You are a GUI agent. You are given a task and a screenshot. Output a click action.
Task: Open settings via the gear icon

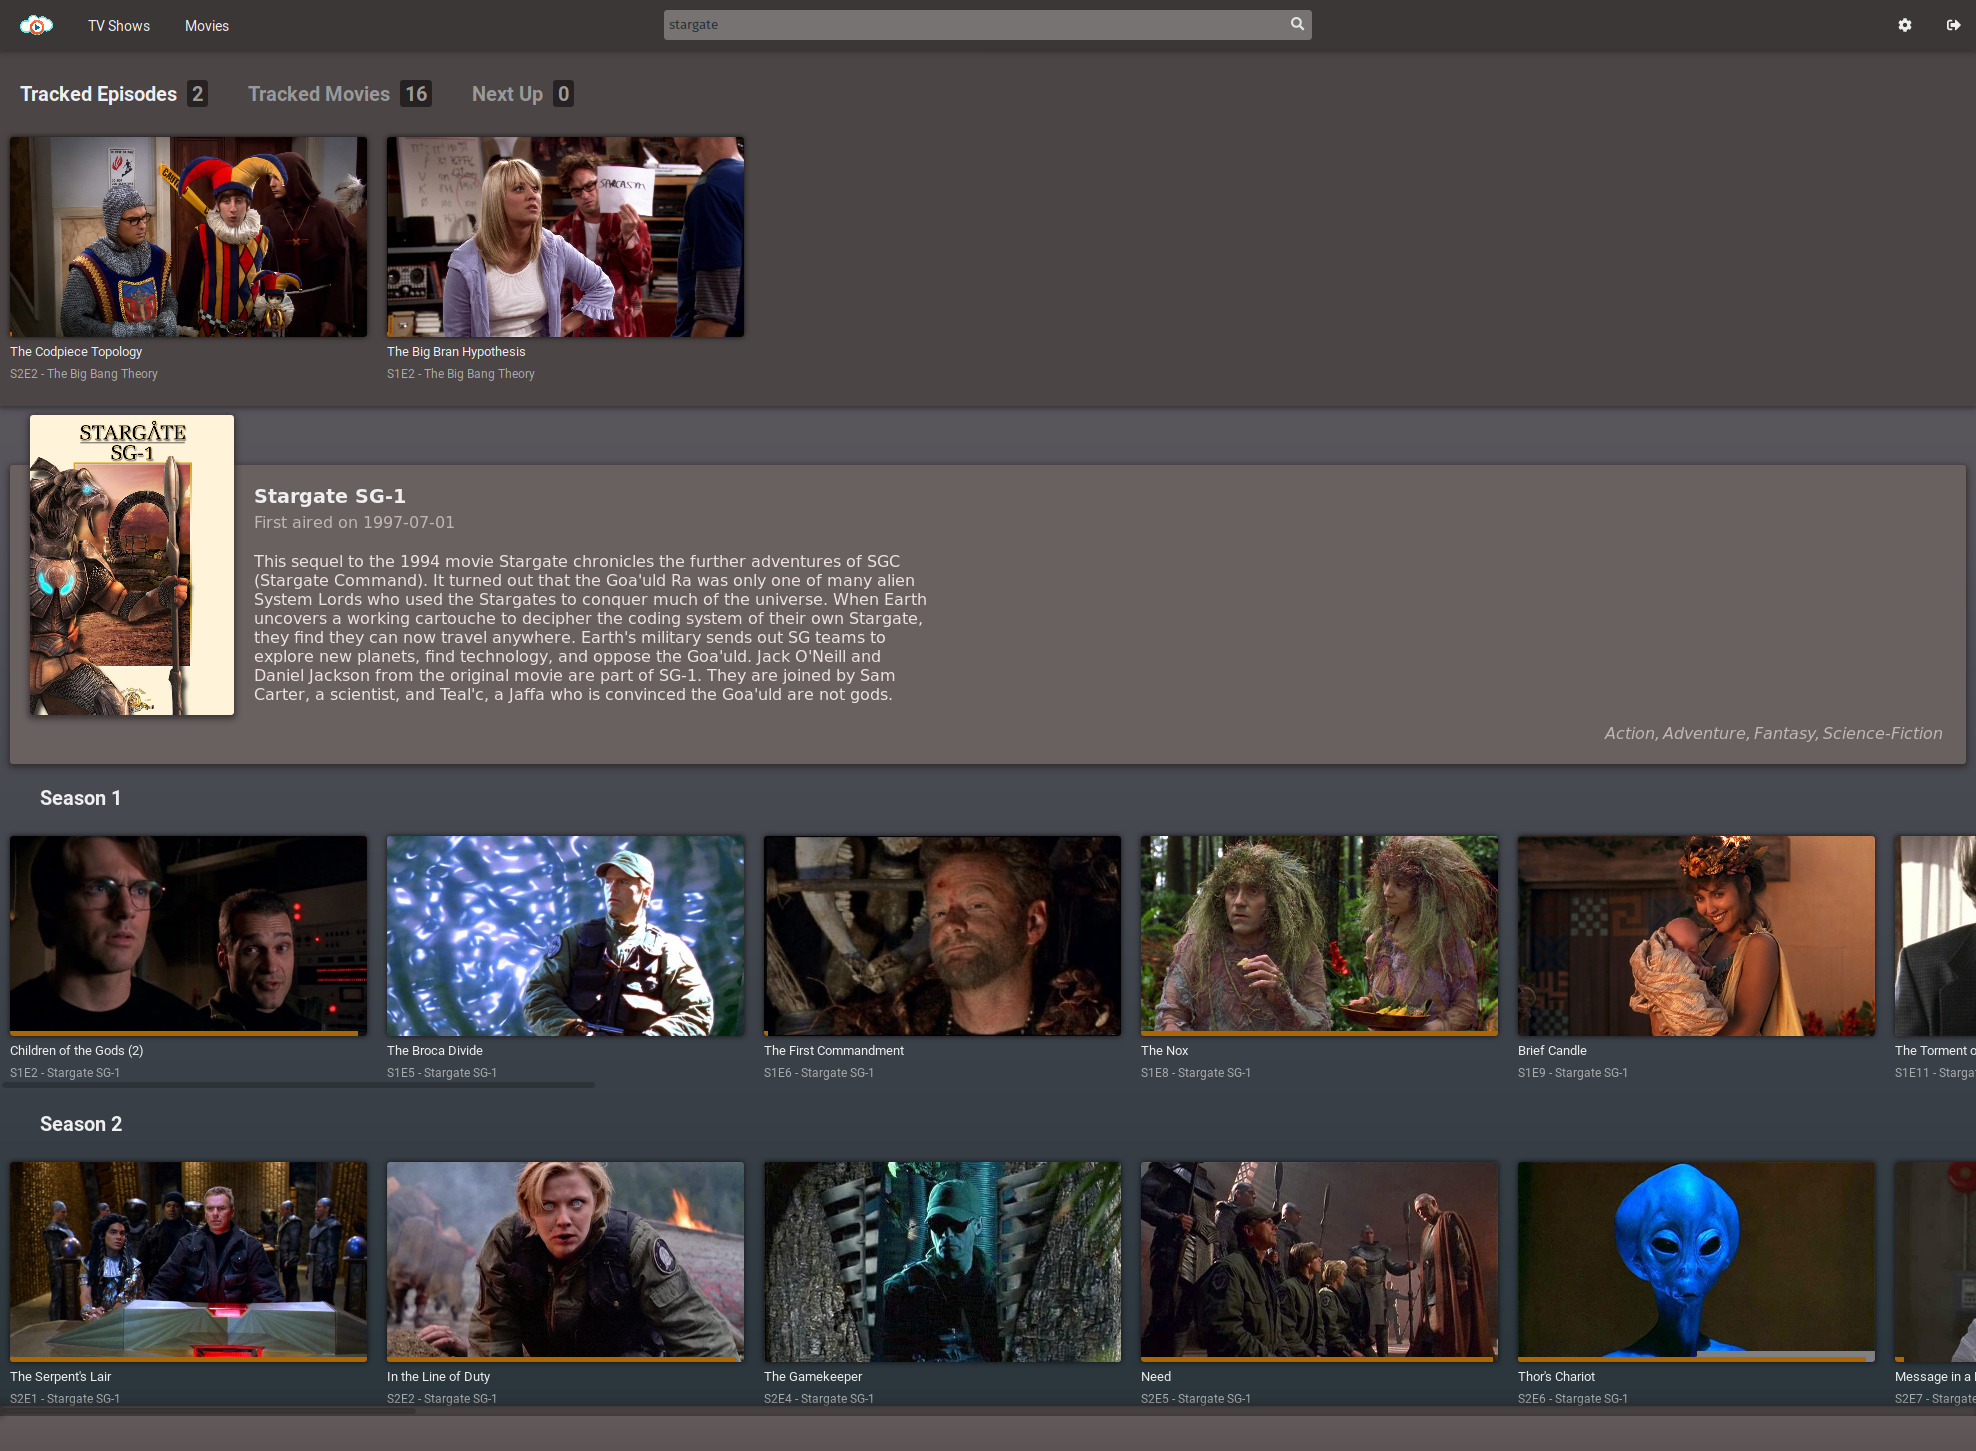coord(1905,25)
